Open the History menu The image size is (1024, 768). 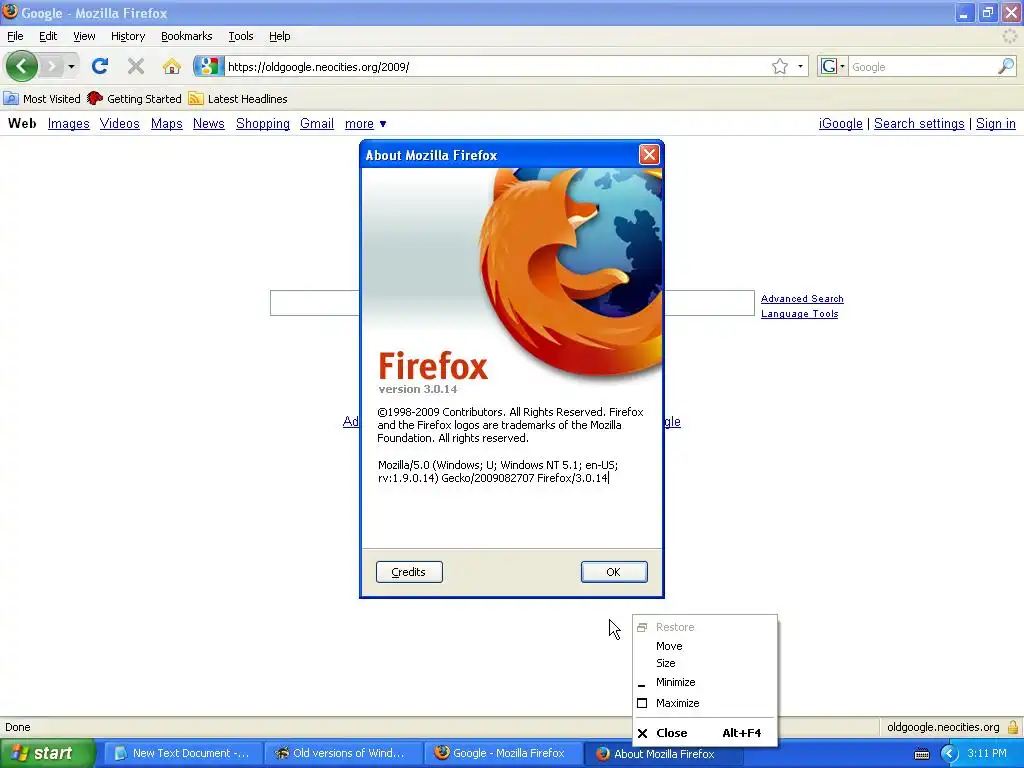tap(128, 37)
